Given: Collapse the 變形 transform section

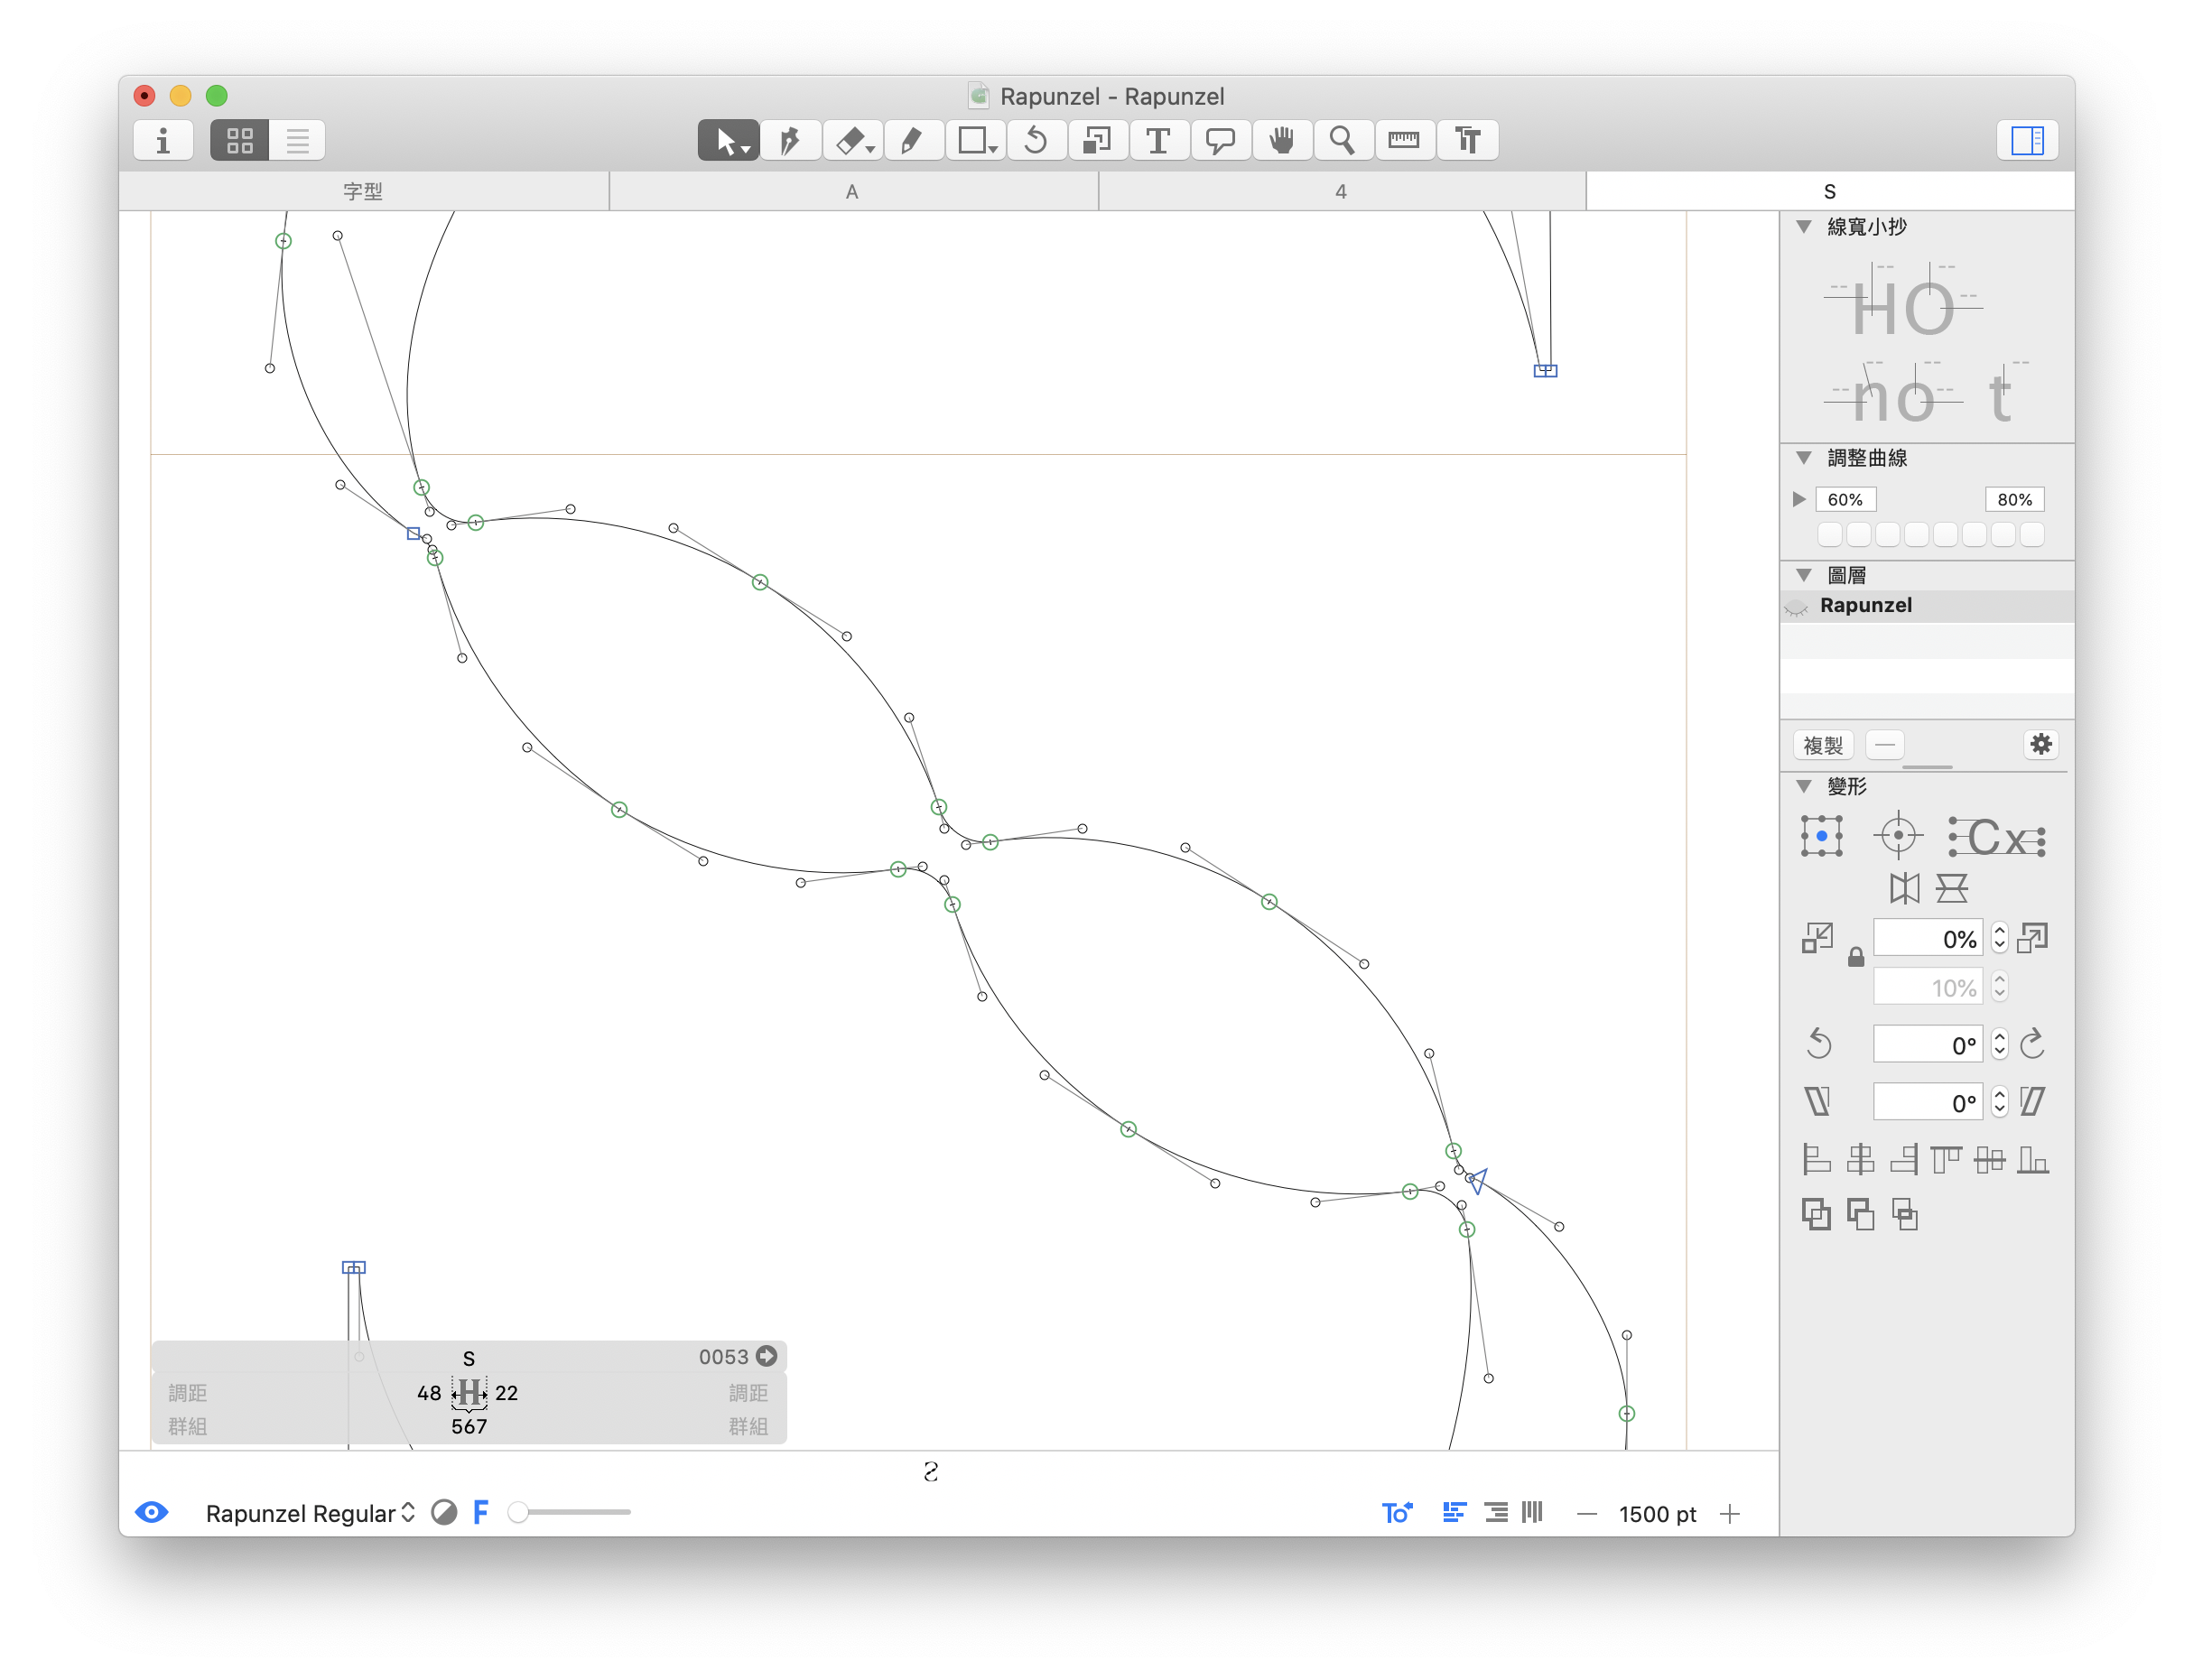Looking at the screenshot, I should click(1804, 786).
